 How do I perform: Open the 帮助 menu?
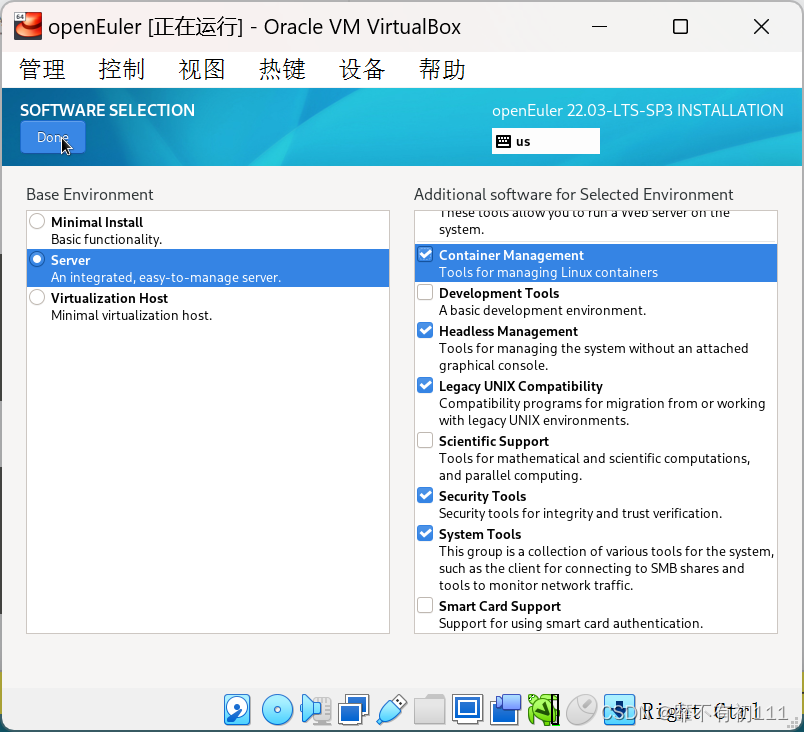(x=443, y=69)
